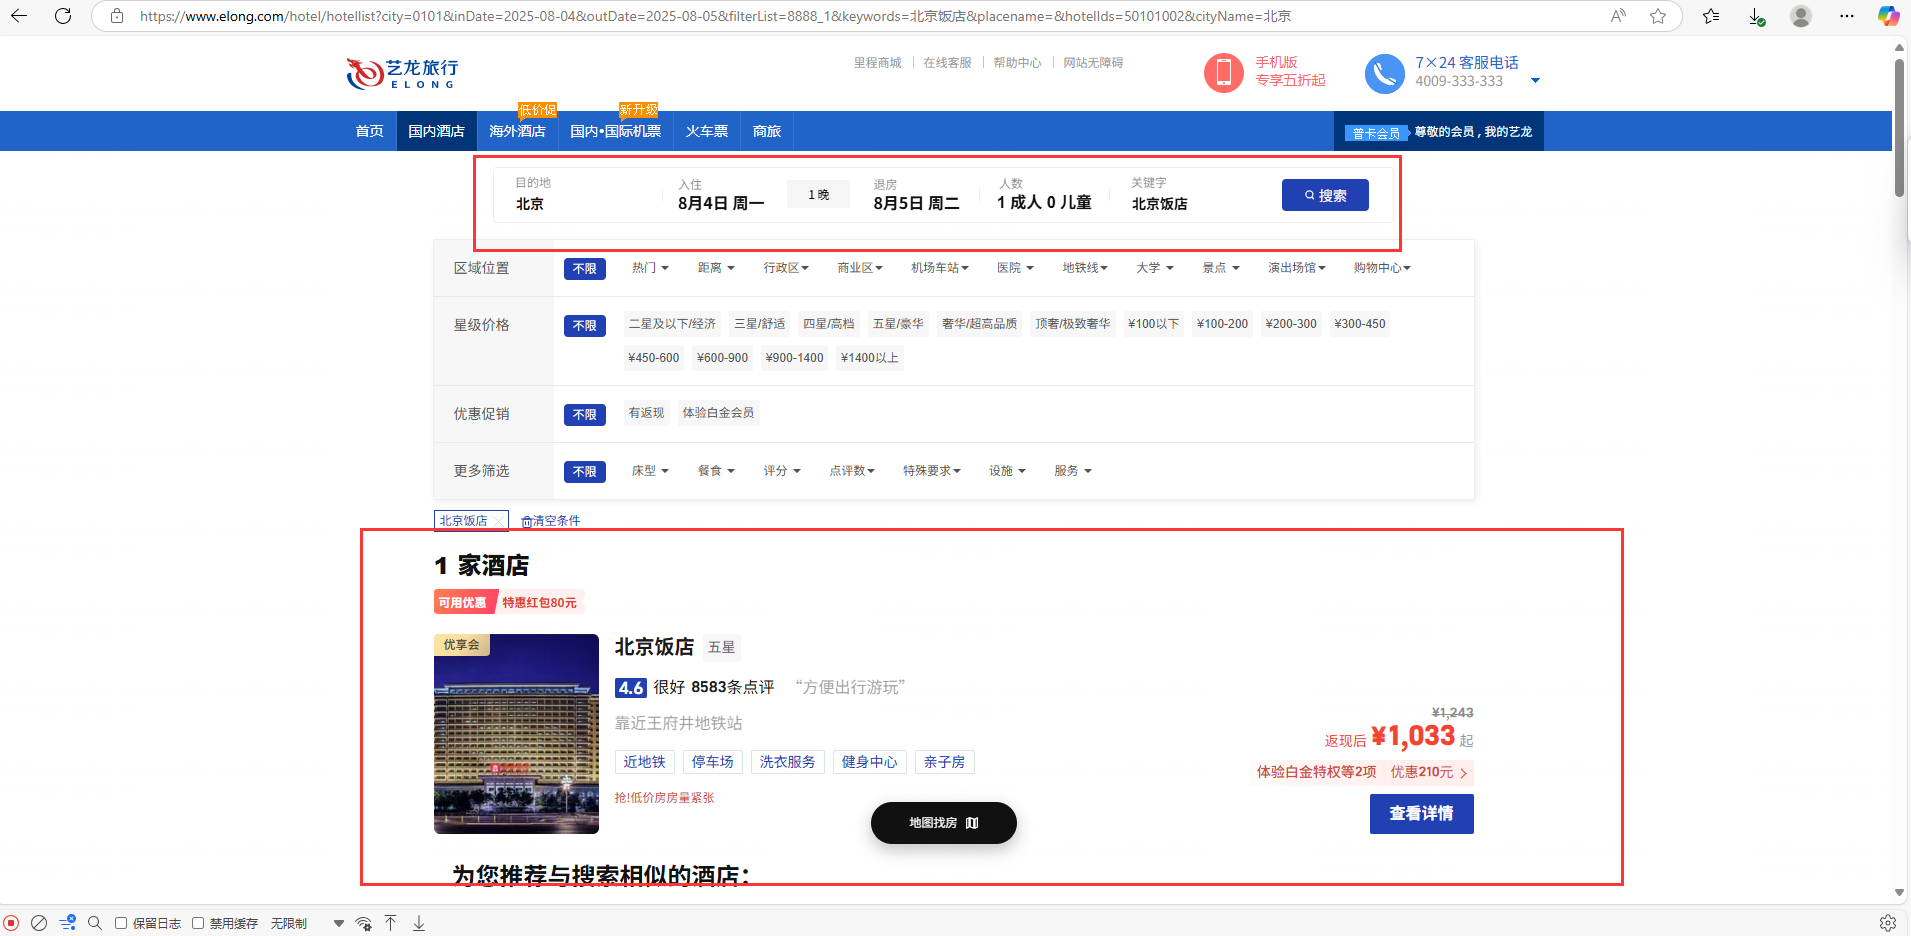Click the site info lock icon
Viewport: 1911px width, 936px height.
tap(117, 16)
